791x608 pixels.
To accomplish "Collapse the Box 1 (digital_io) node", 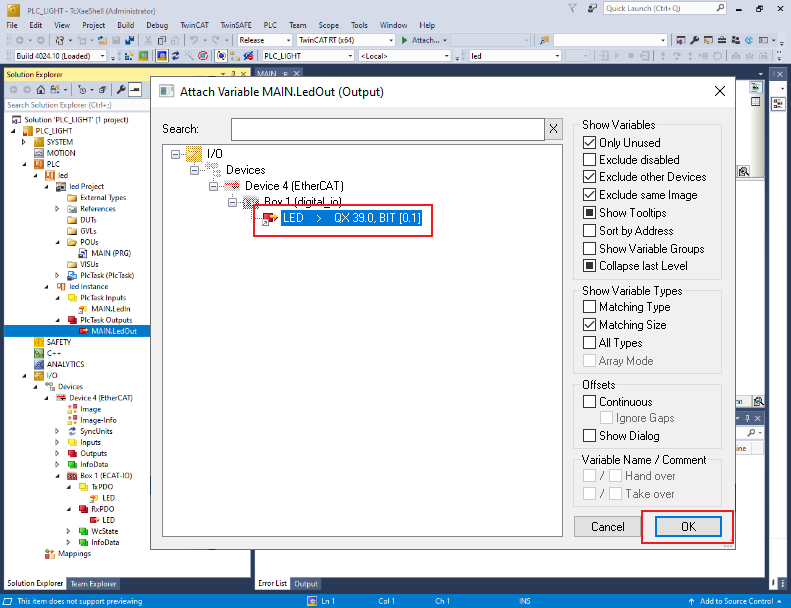I will coord(233,202).
